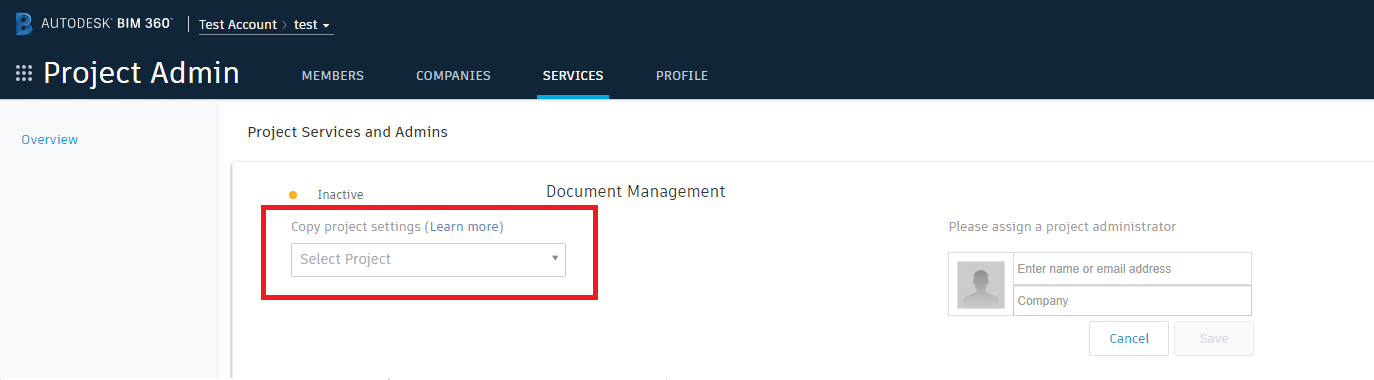Click the Copy project settings label
This screenshot has width=1374, height=380.
(x=356, y=227)
